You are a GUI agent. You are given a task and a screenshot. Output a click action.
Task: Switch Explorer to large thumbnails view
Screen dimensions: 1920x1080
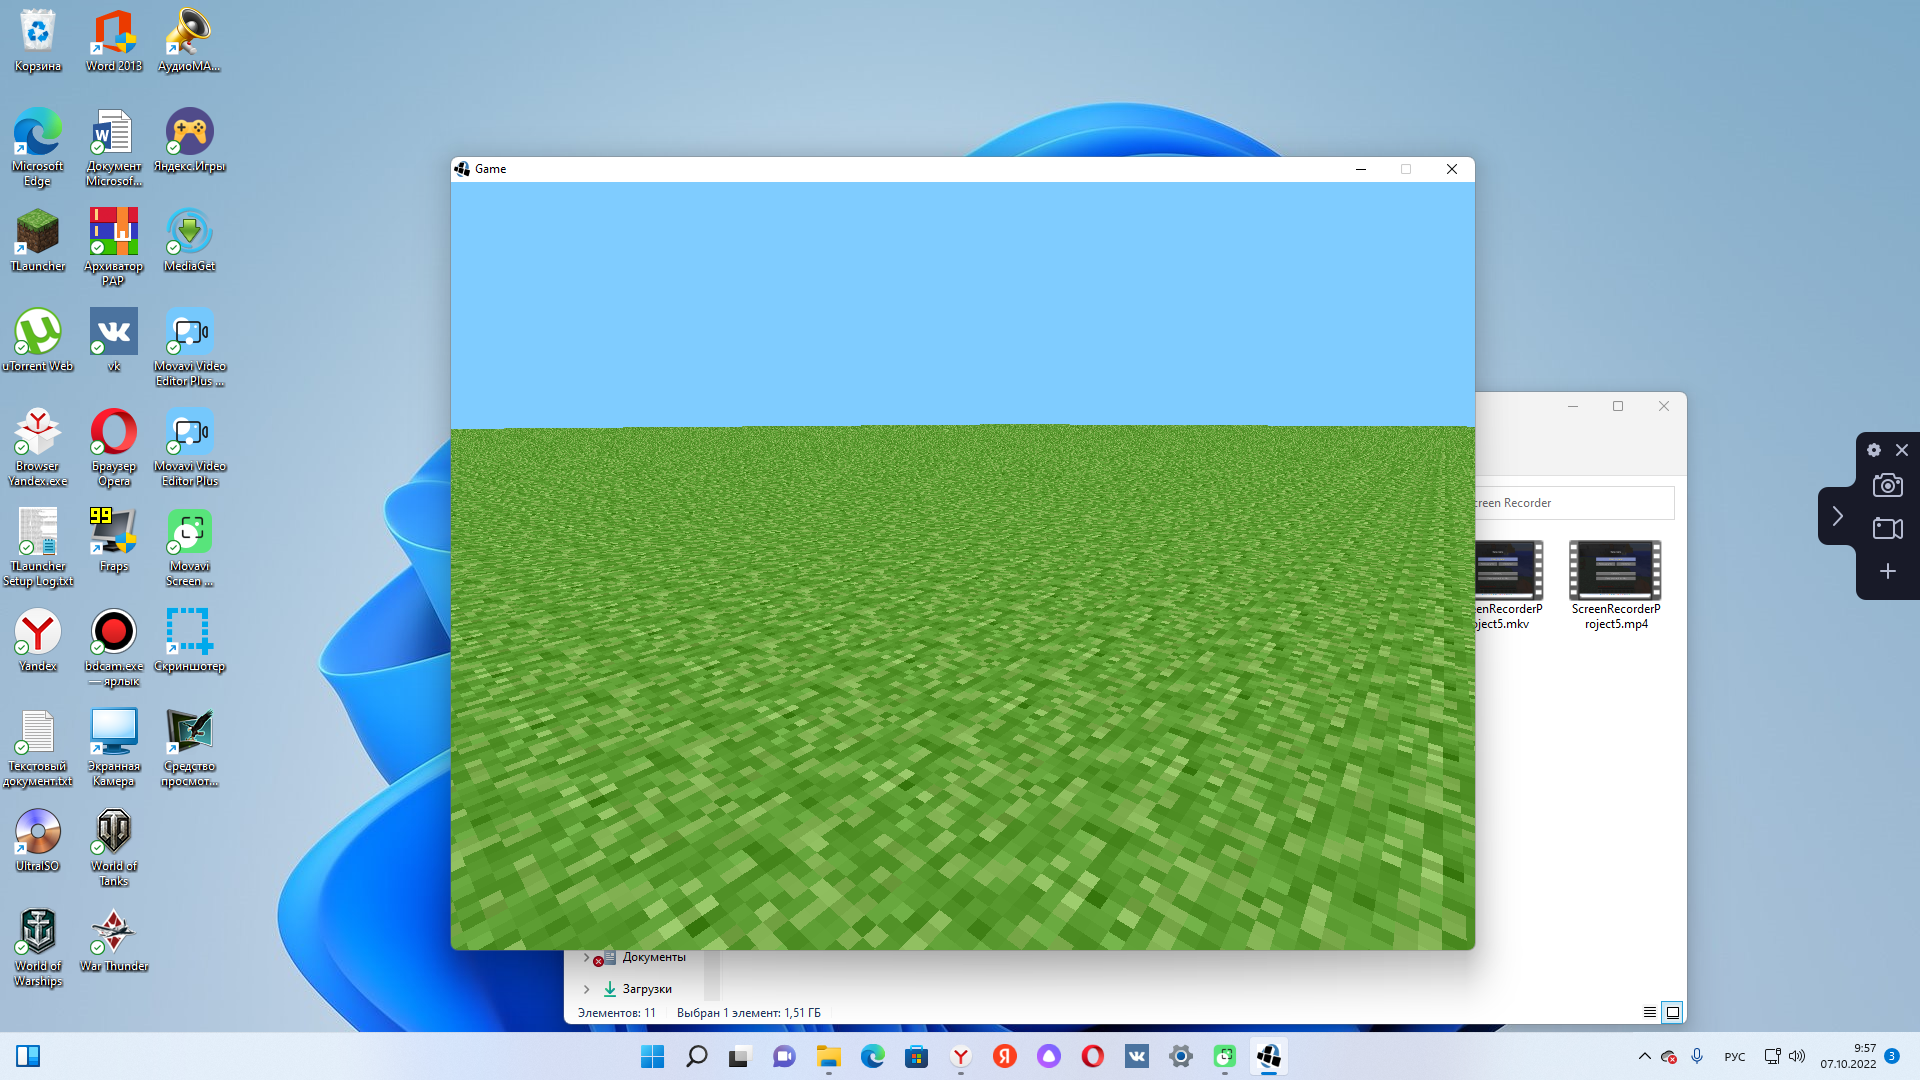[x=1672, y=1012]
